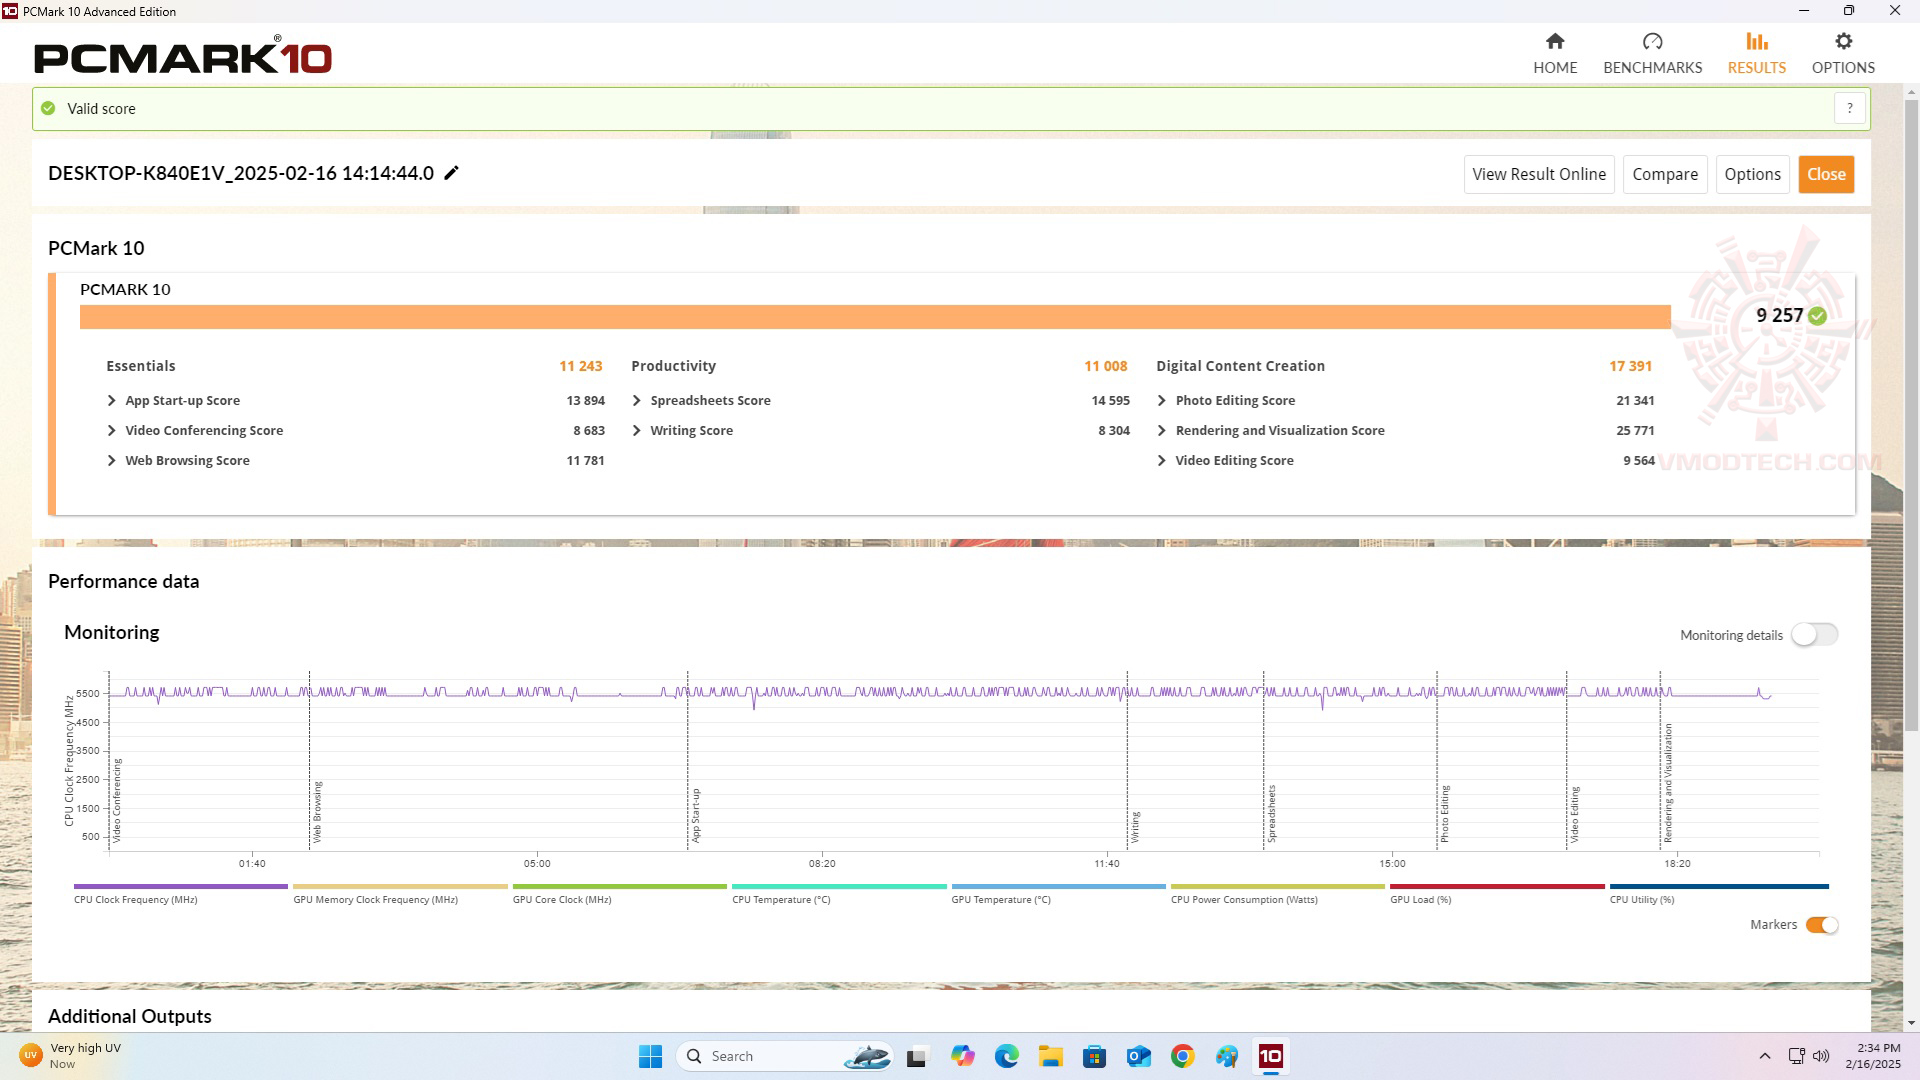Expand the Photo Editing Score row
The height and width of the screenshot is (1080, 1920).
pos(1162,400)
